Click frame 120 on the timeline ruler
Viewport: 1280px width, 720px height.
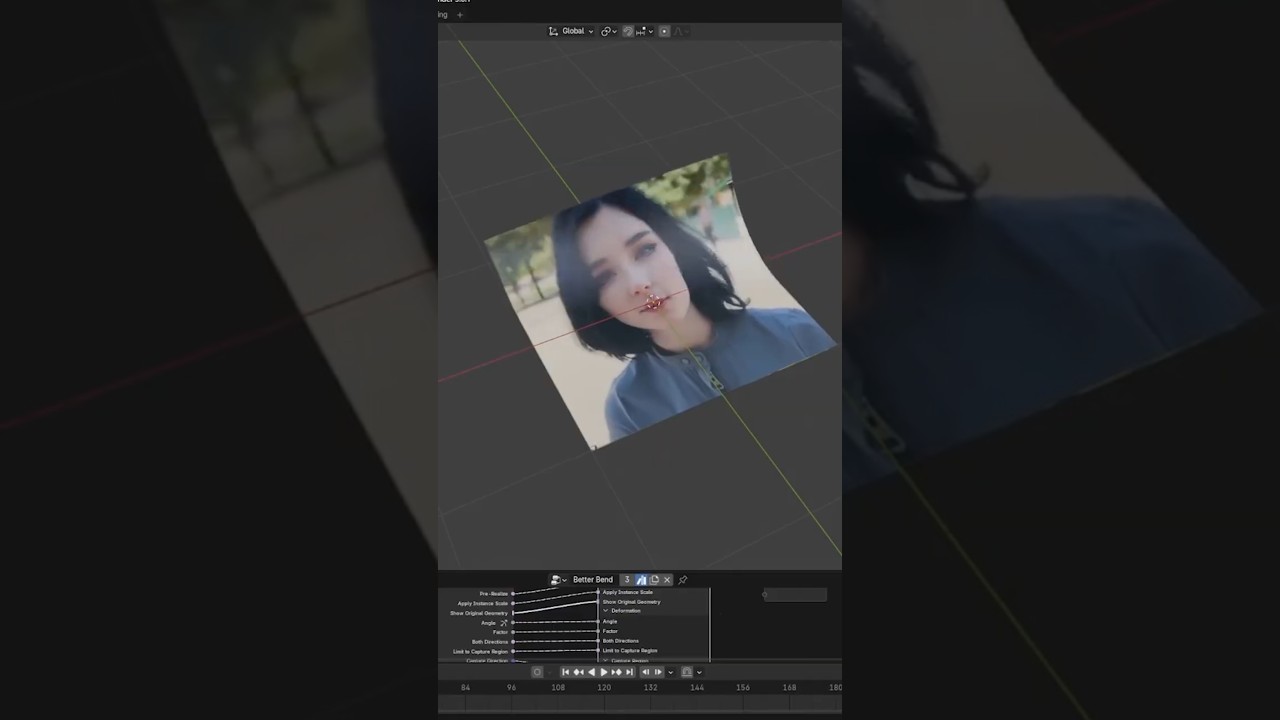coord(604,688)
